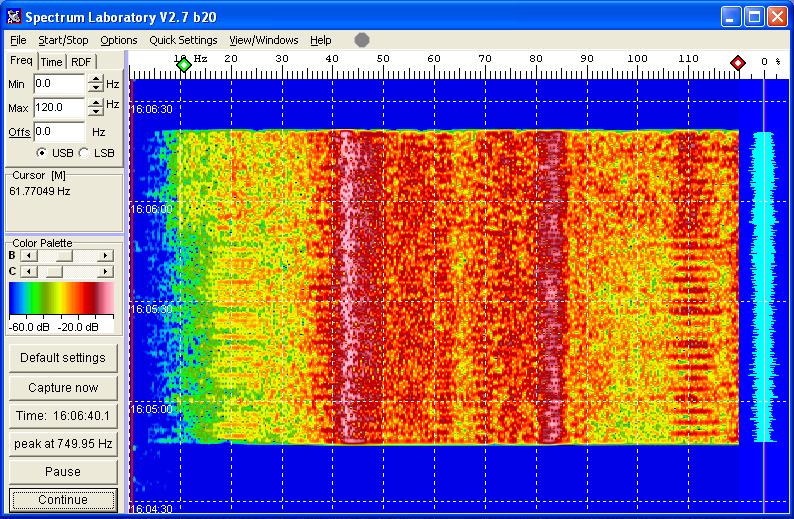The width and height of the screenshot is (794, 519).
Task: Select the LSB radio button
Action: [x=85, y=152]
